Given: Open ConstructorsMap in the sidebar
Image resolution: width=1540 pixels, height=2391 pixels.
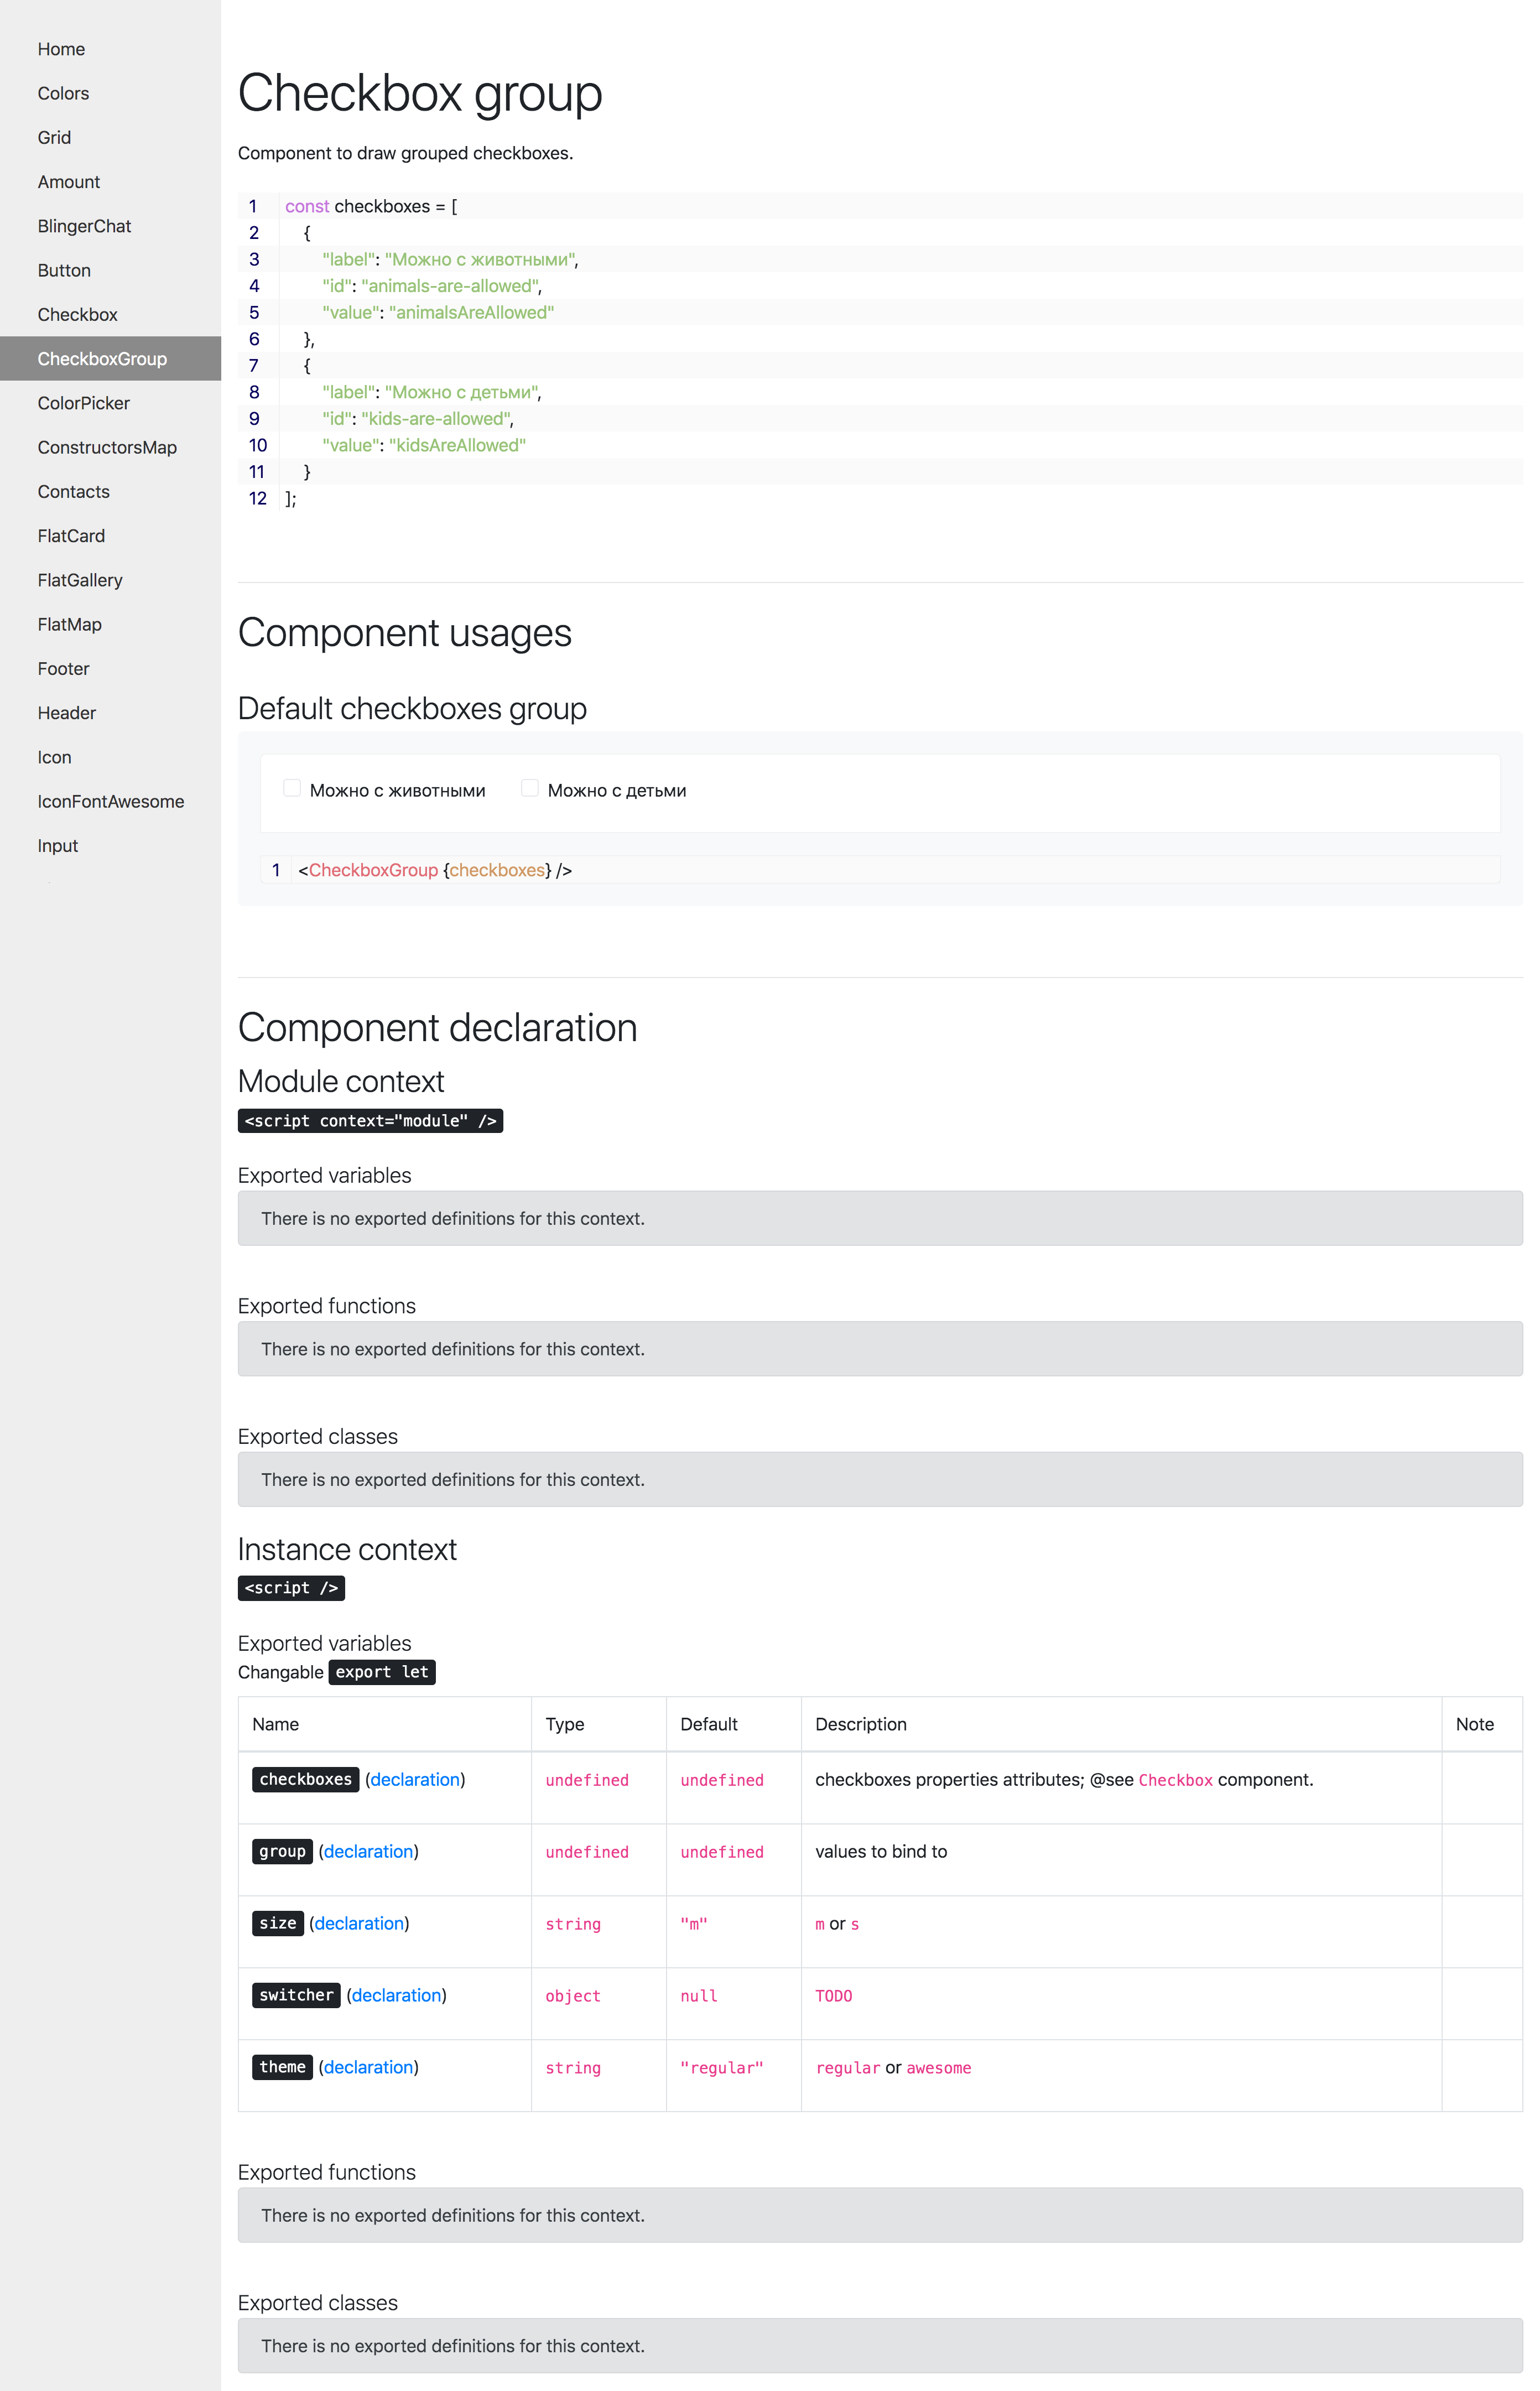Looking at the screenshot, I should tap(107, 447).
